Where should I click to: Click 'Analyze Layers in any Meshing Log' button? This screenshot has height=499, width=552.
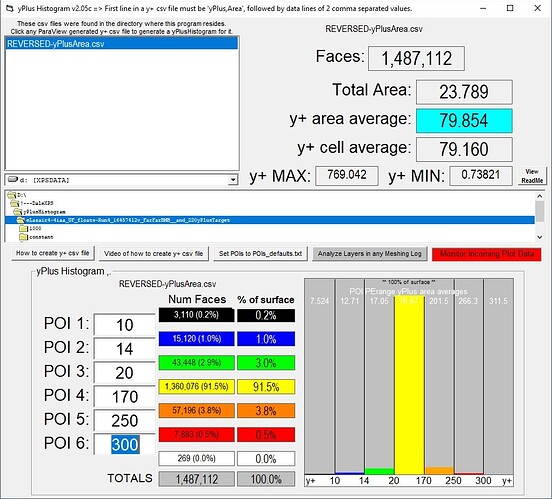[370, 254]
